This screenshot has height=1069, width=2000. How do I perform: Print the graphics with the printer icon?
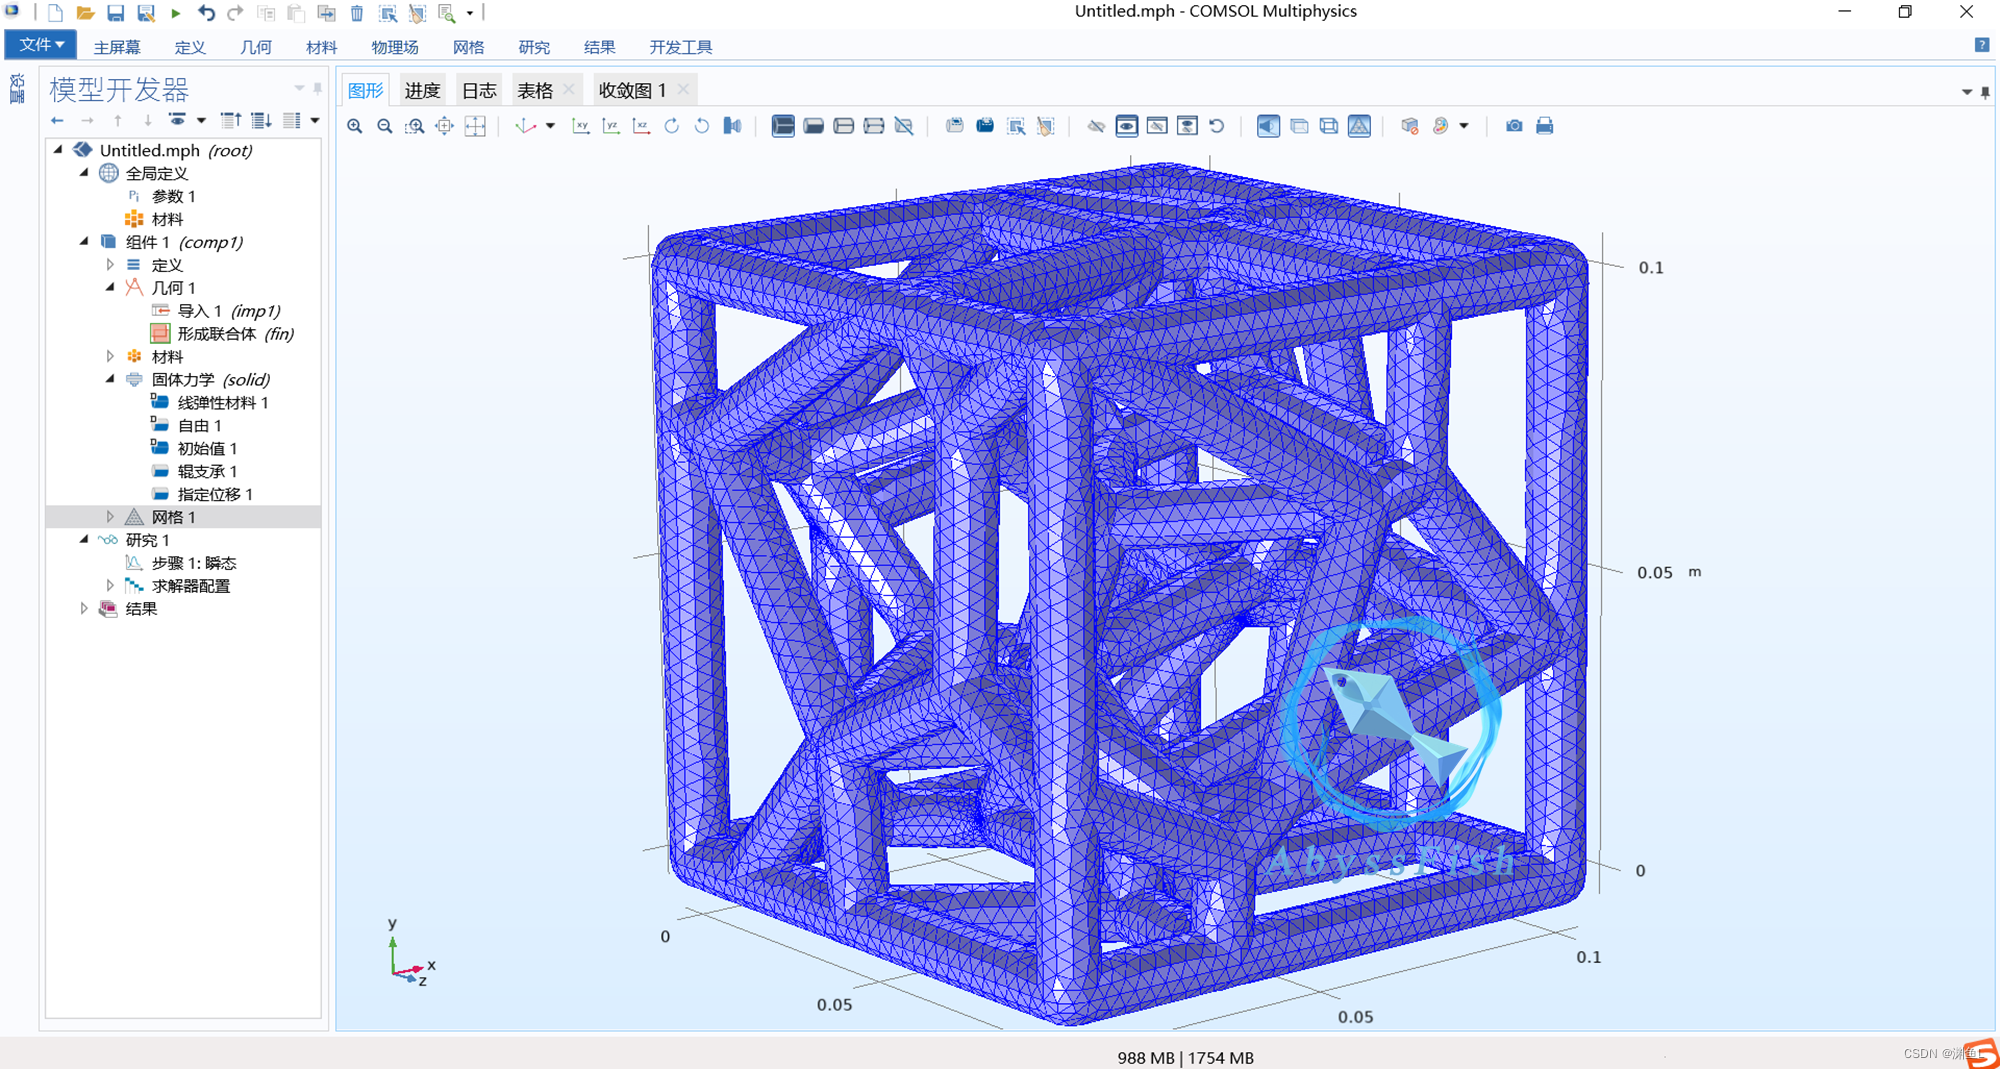1545,126
